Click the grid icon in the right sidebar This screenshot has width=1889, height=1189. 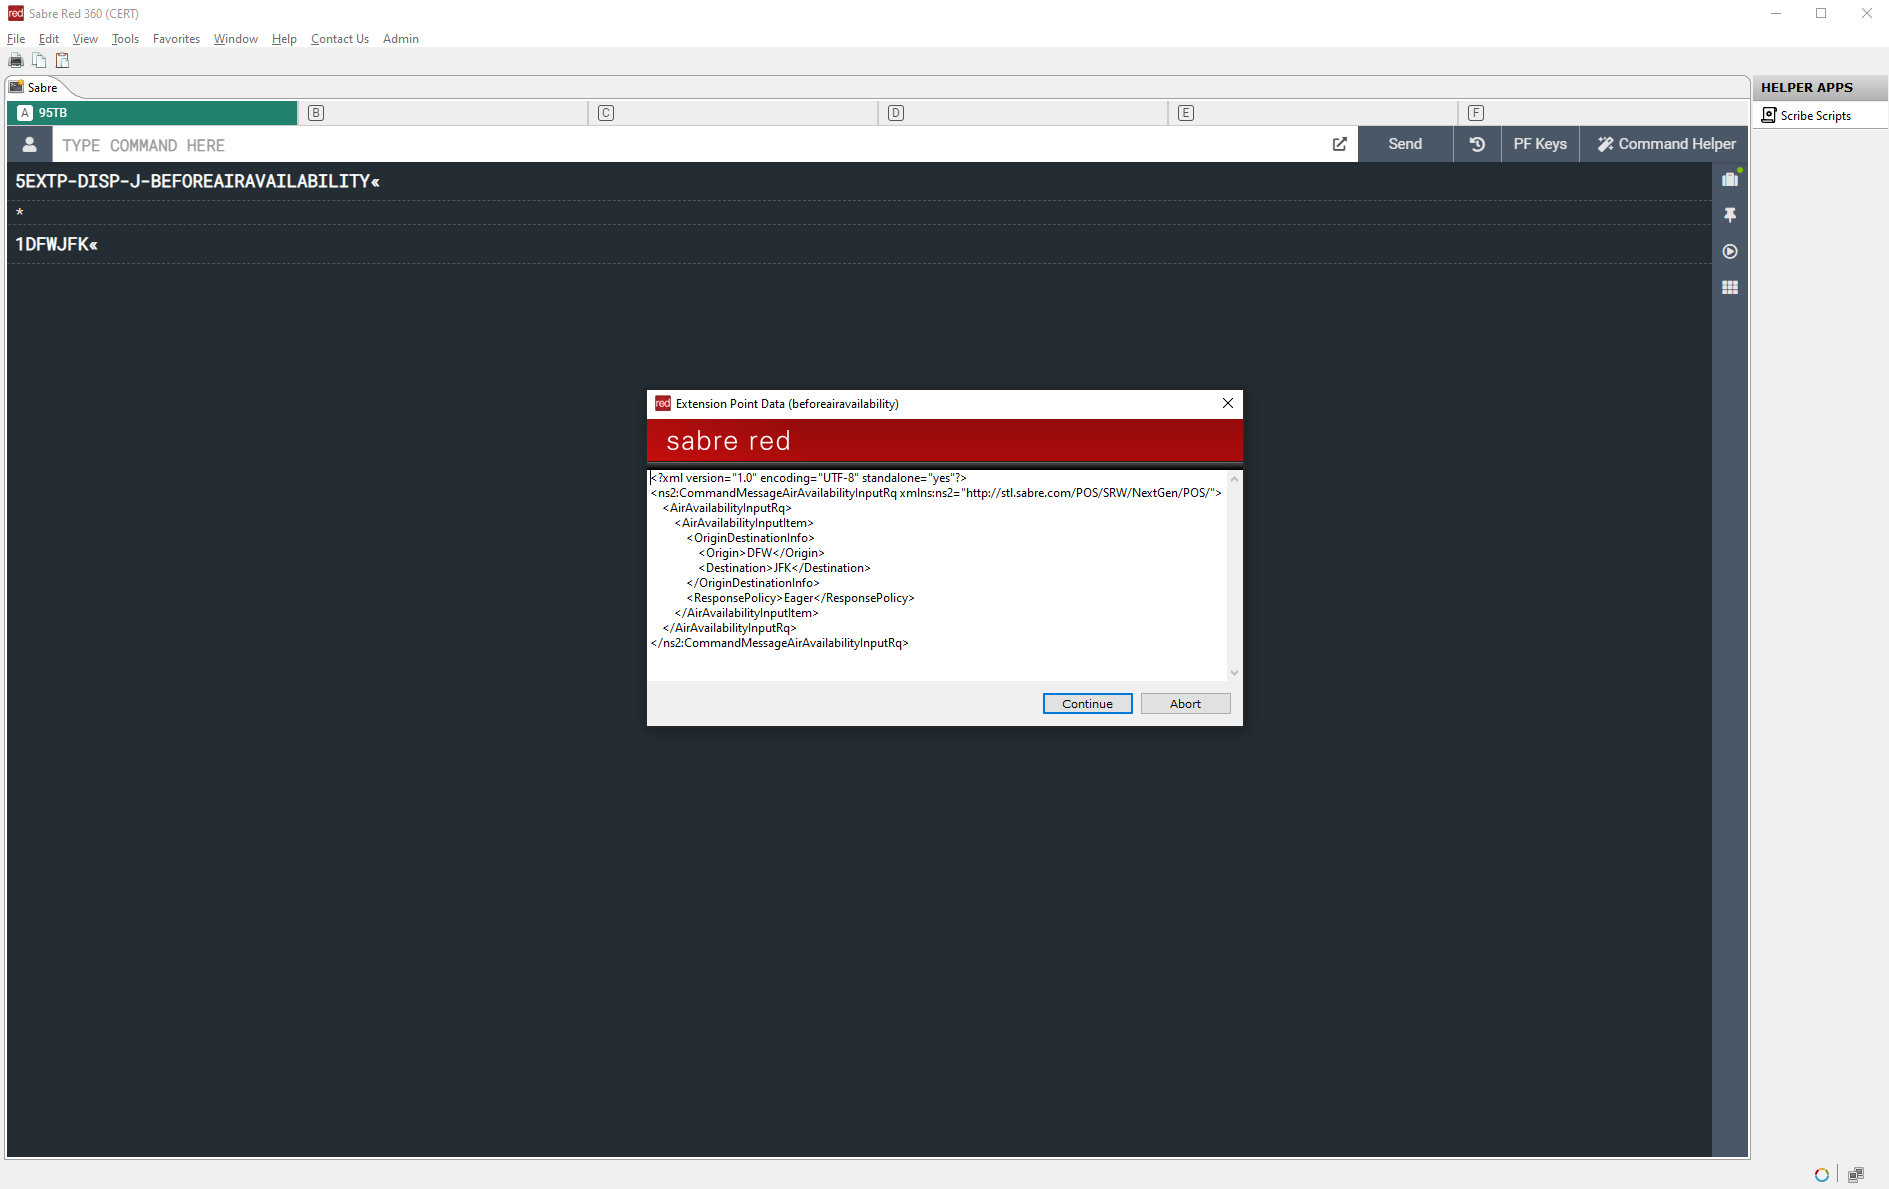point(1730,287)
